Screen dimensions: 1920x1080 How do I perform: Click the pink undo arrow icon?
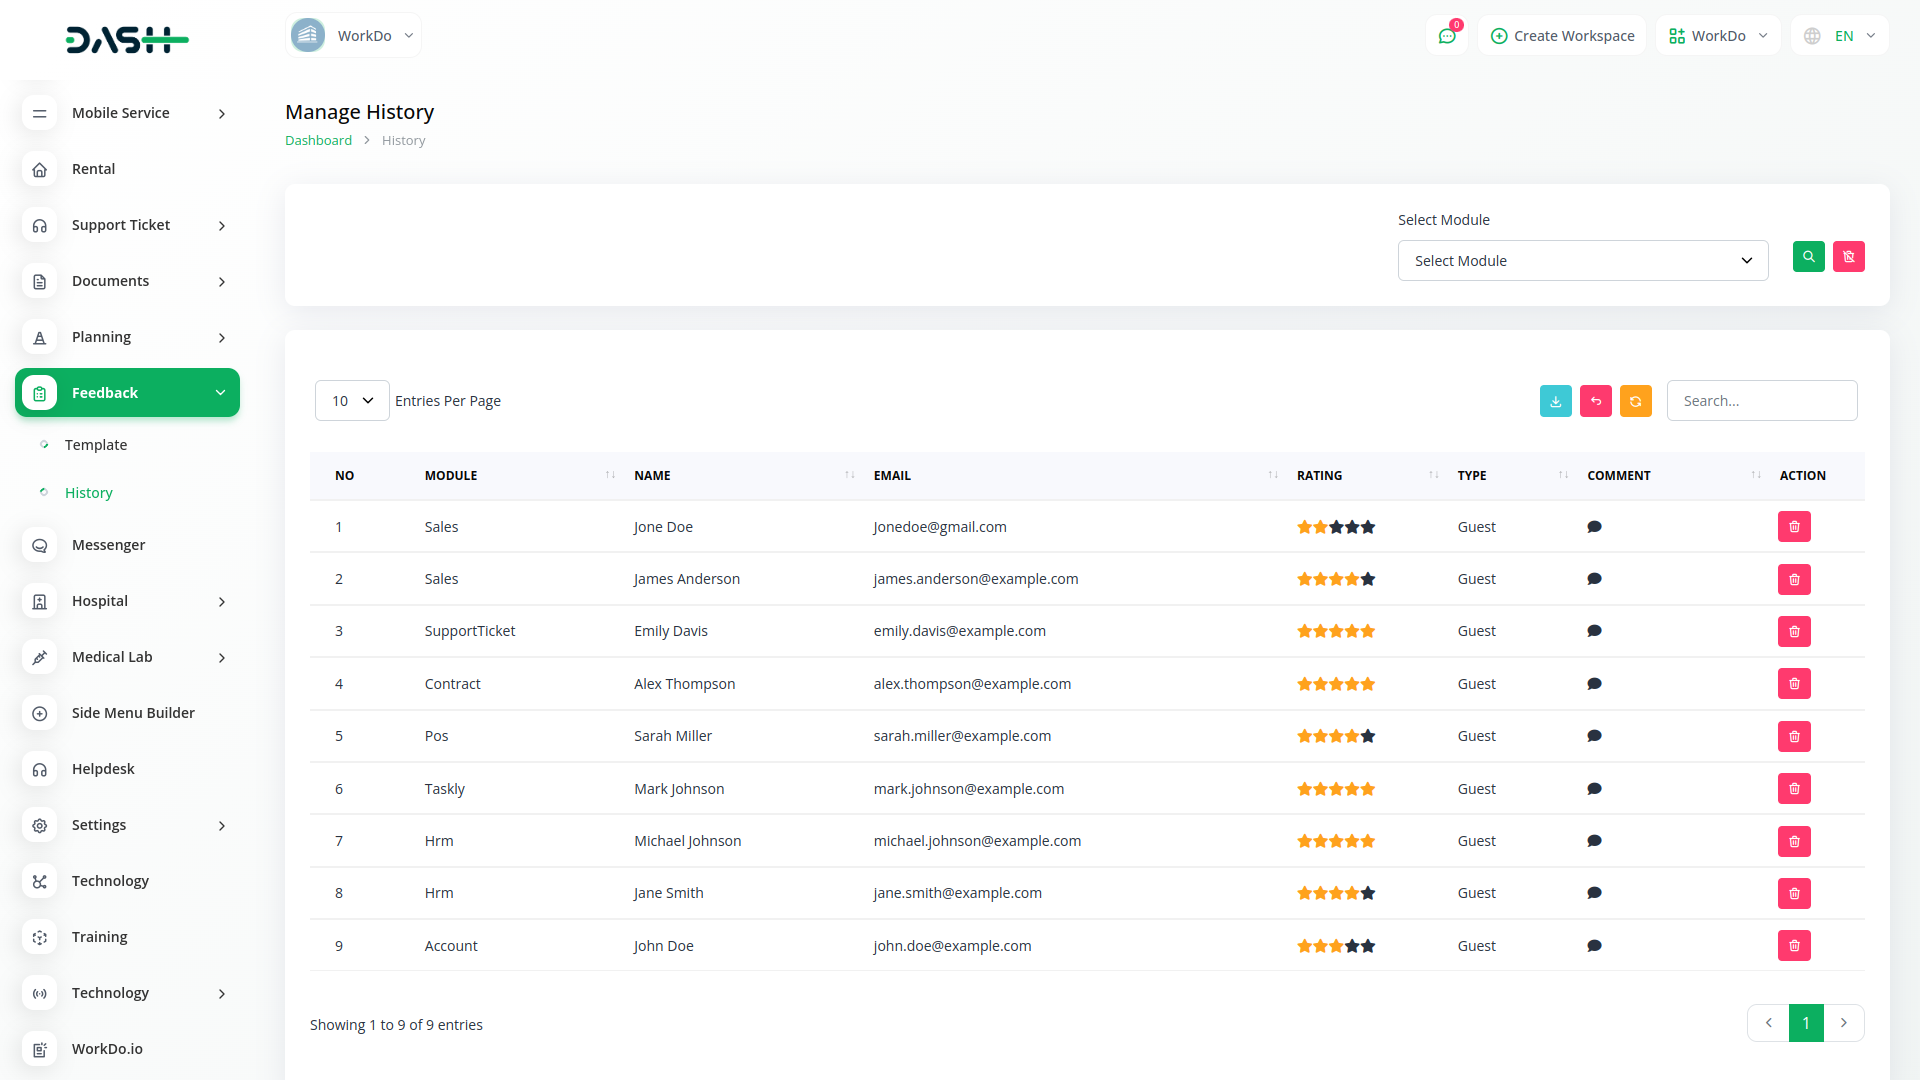click(1595, 401)
